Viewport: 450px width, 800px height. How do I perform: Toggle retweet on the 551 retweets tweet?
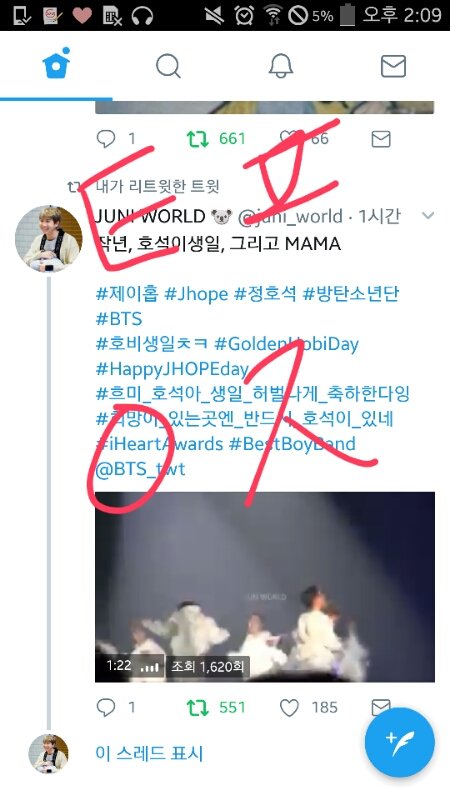point(197,707)
